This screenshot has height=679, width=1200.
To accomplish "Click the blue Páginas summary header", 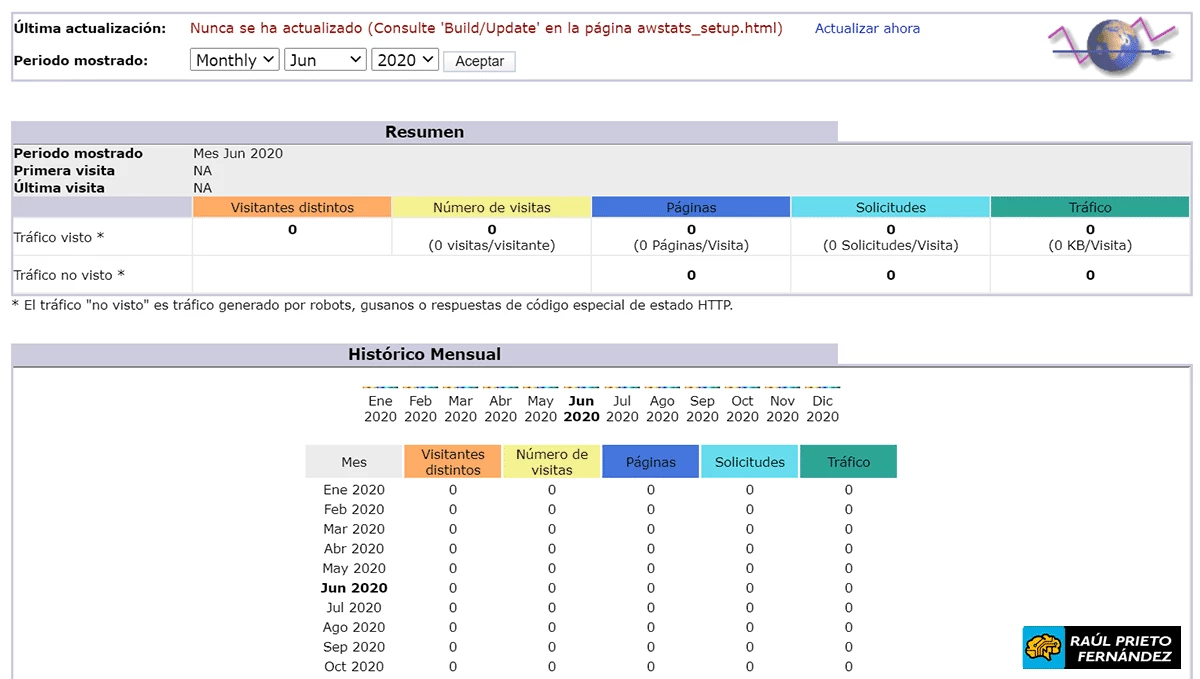I will click(x=691, y=207).
